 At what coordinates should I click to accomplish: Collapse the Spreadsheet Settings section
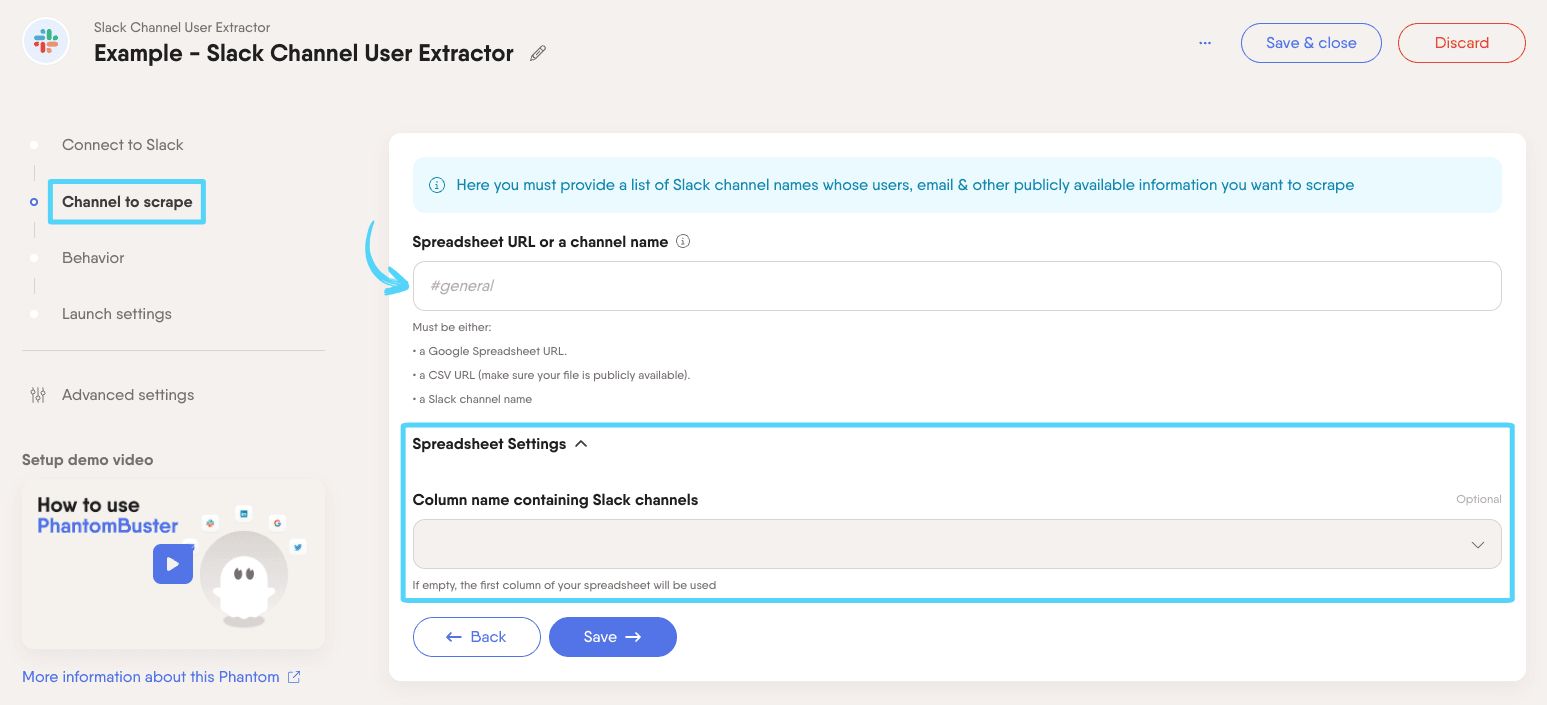[x=500, y=444]
